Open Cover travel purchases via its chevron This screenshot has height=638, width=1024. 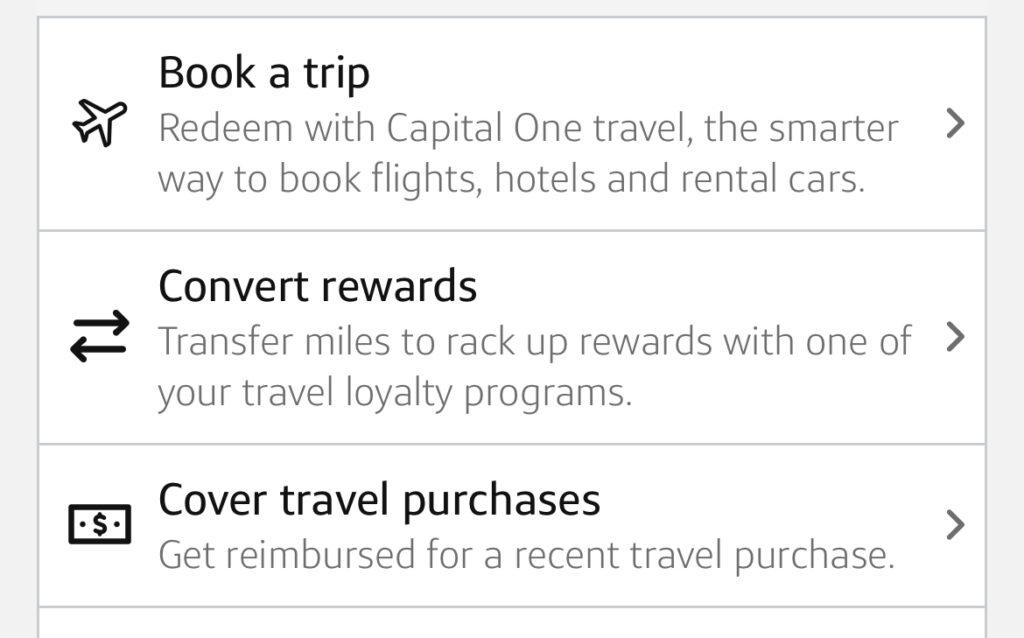[x=956, y=525]
